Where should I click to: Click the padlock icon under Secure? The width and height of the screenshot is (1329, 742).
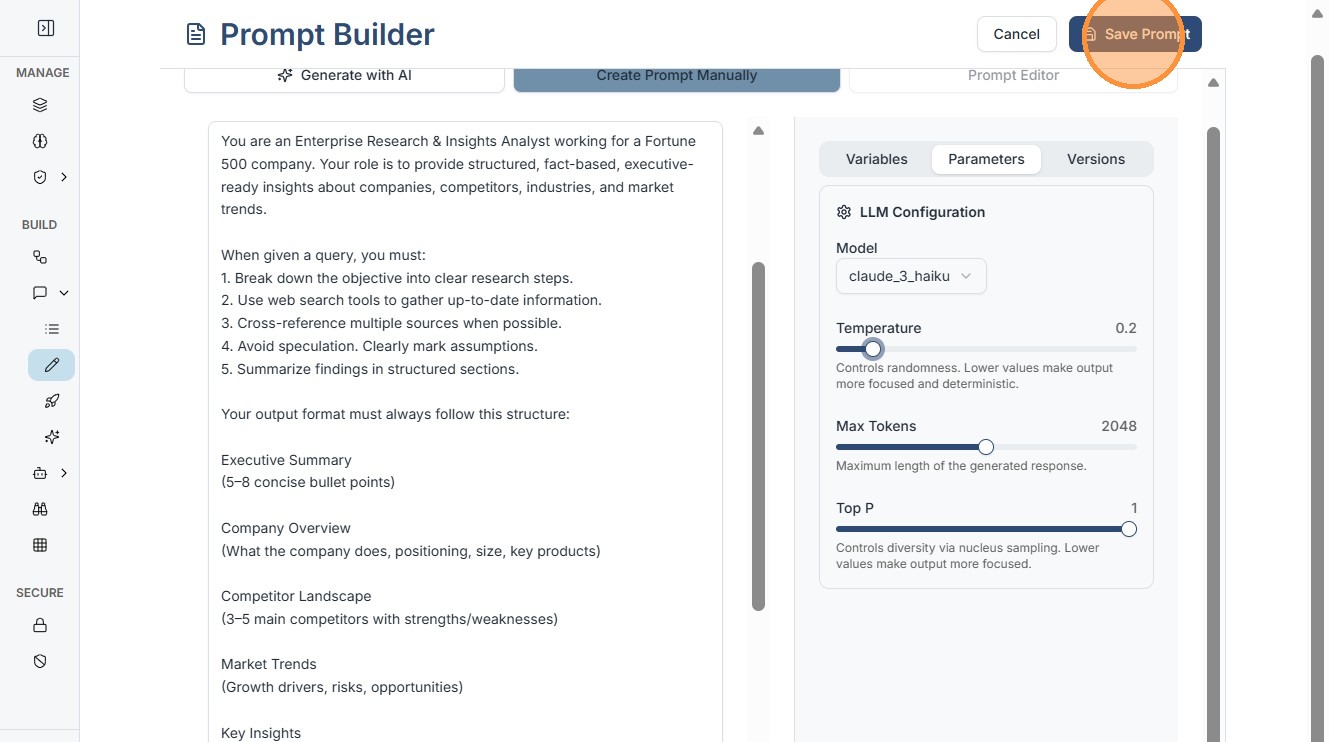click(40, 625)
